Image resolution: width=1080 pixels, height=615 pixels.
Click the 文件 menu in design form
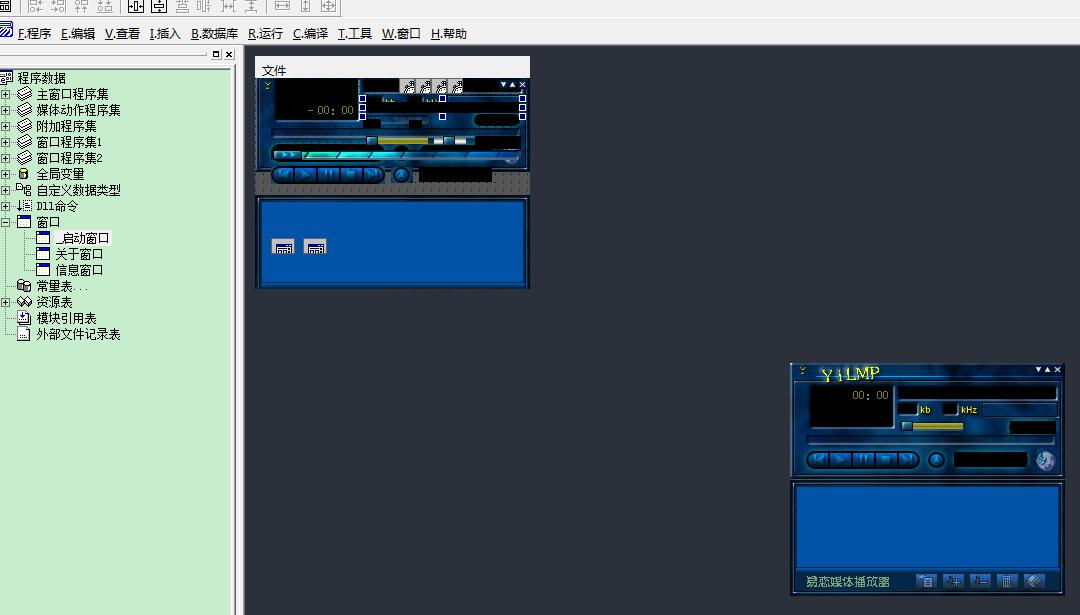pos(273,70)
